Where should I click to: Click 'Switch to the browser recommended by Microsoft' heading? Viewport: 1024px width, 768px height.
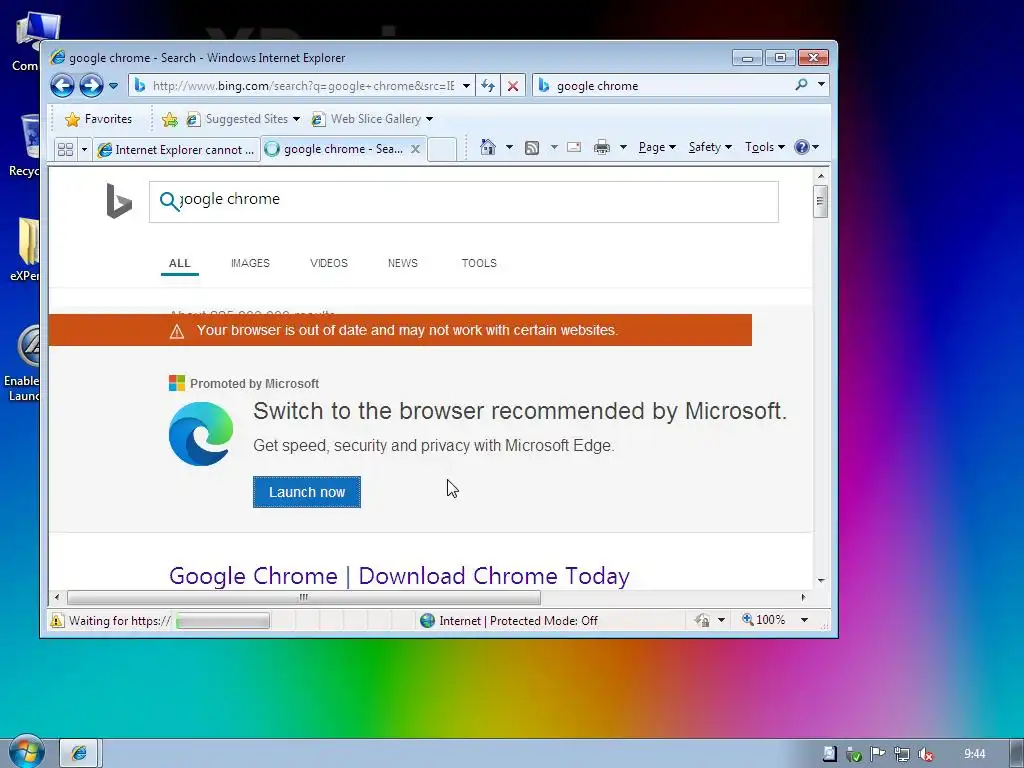520,411
